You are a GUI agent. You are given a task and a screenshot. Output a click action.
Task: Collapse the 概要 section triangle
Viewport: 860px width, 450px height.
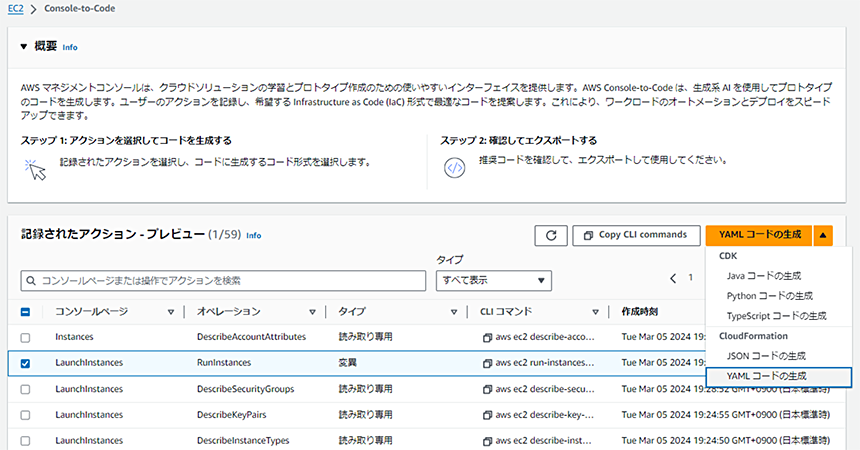point(24,47)
